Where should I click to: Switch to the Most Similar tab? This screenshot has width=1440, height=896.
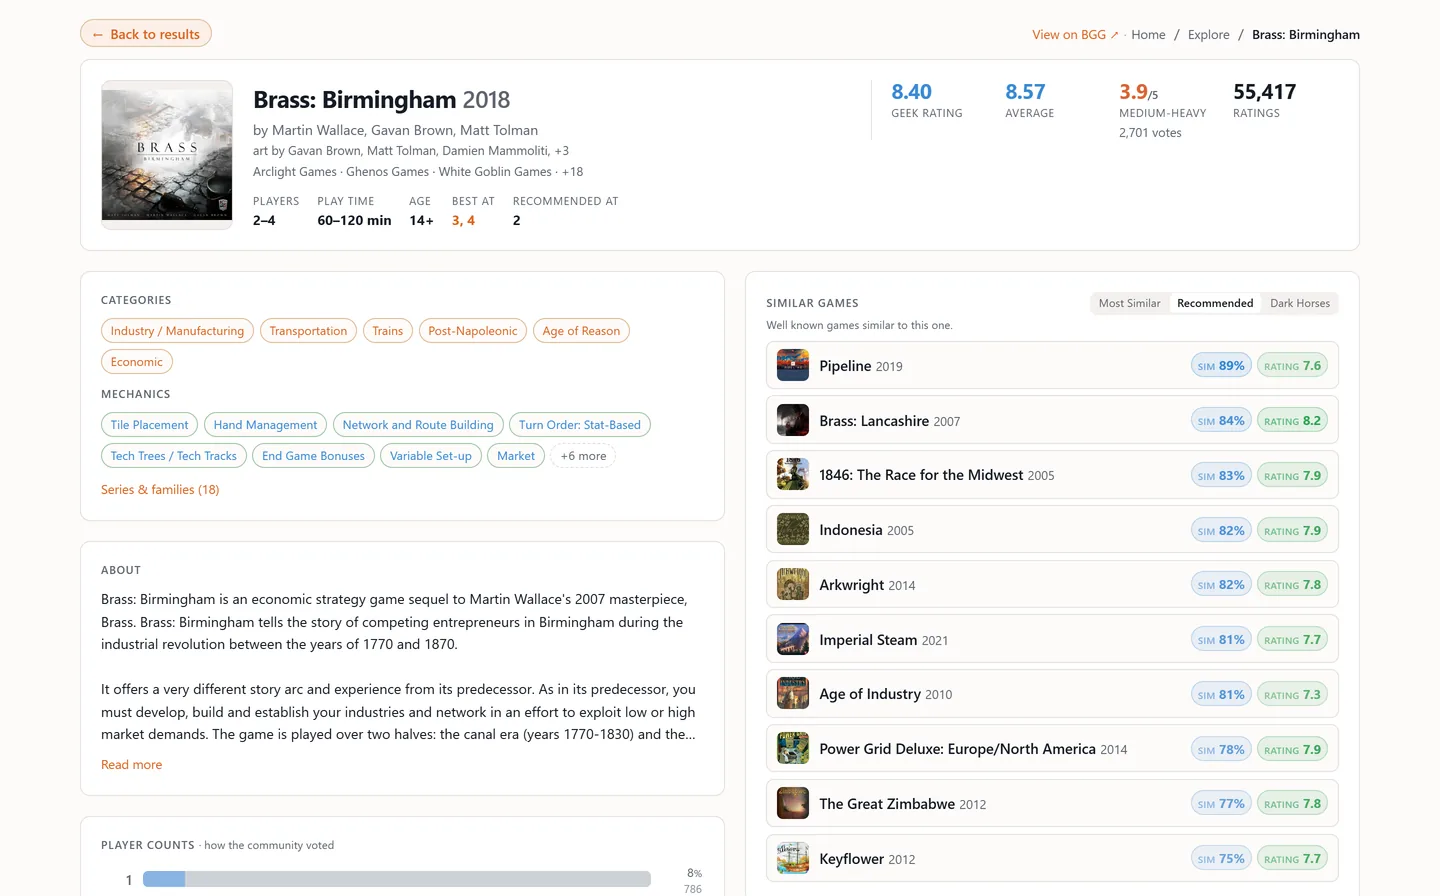[x=1130, y=303]
